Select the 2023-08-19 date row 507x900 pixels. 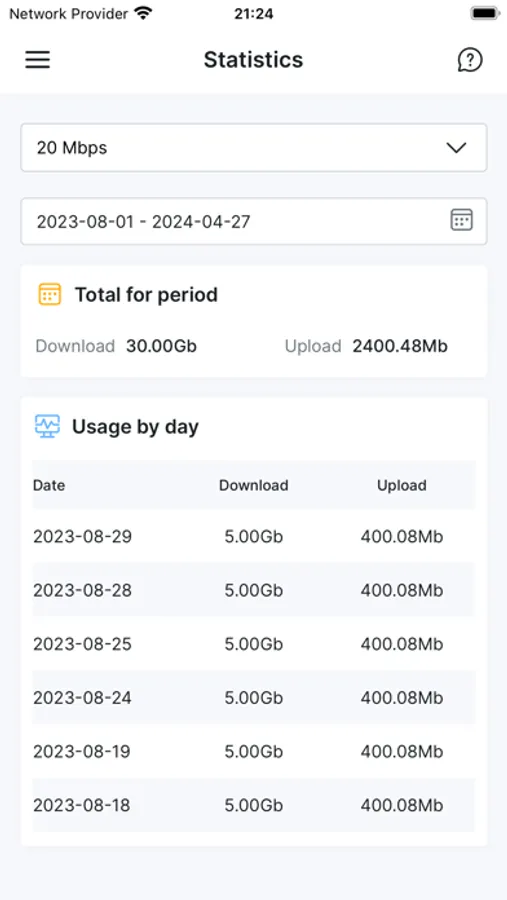pos(254,751)
